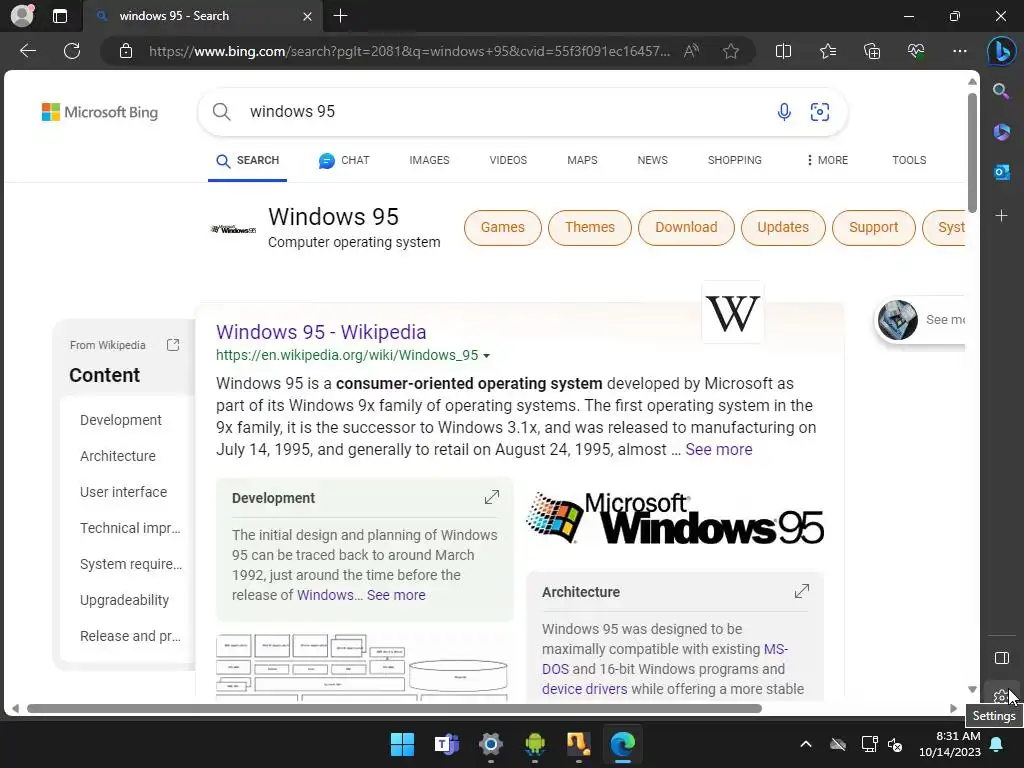Click the browser address bar URL
This screenshot has width=1024, height=768.
[x=409, y=51]
